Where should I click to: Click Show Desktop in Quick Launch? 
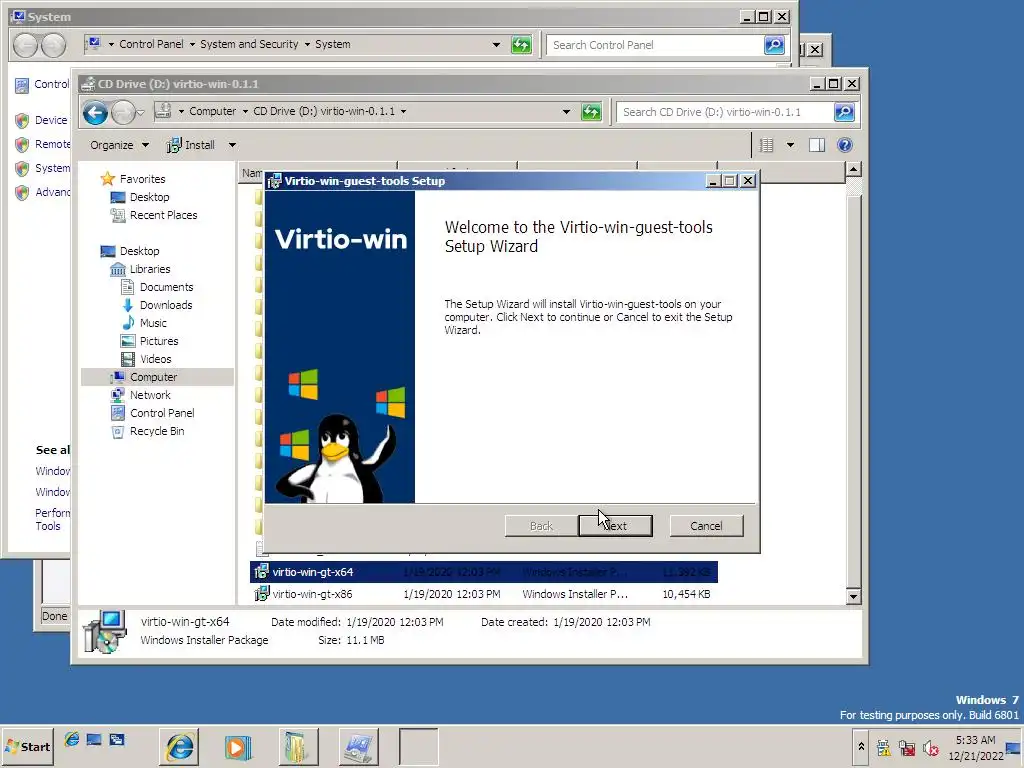[94, 739]
